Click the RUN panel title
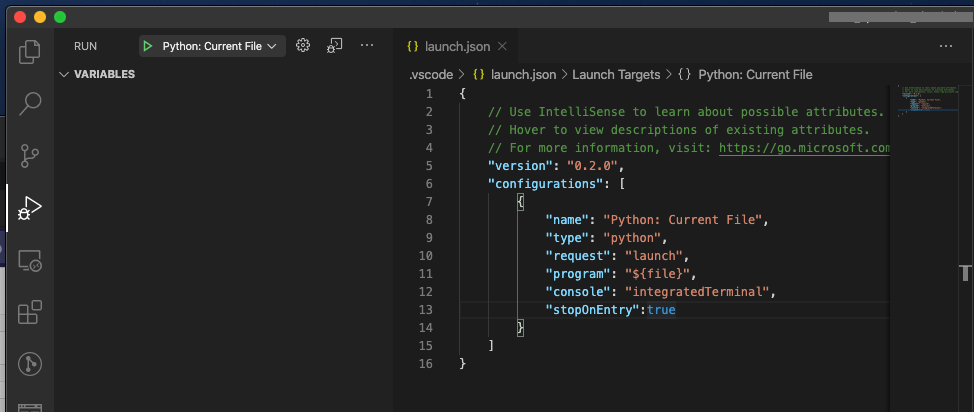 [86, 46]
